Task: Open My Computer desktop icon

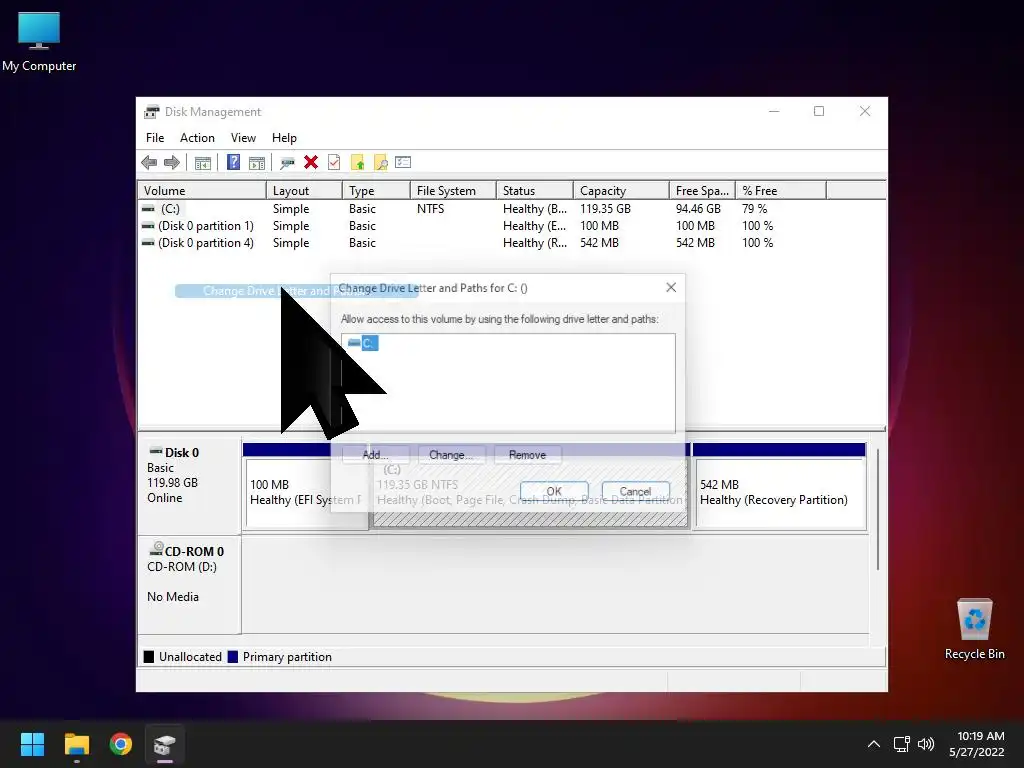Action: click(39, 42)
